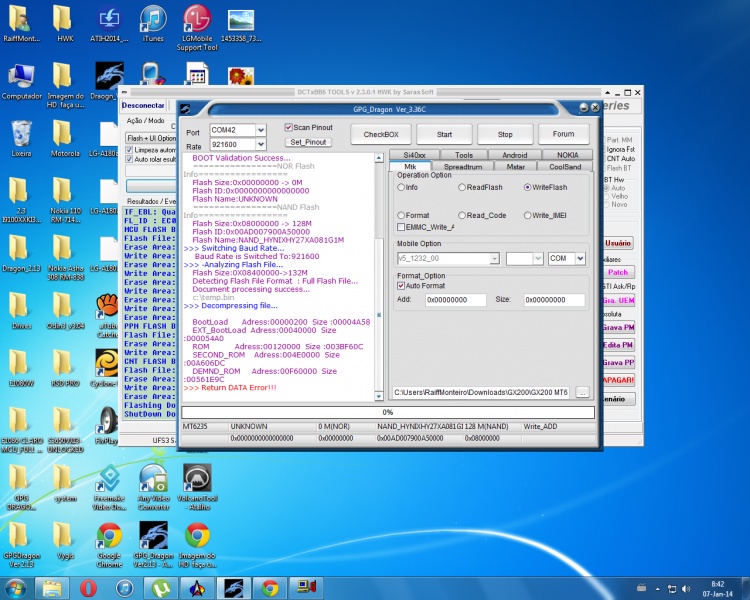Click the Add address input field

pos(455,300)
